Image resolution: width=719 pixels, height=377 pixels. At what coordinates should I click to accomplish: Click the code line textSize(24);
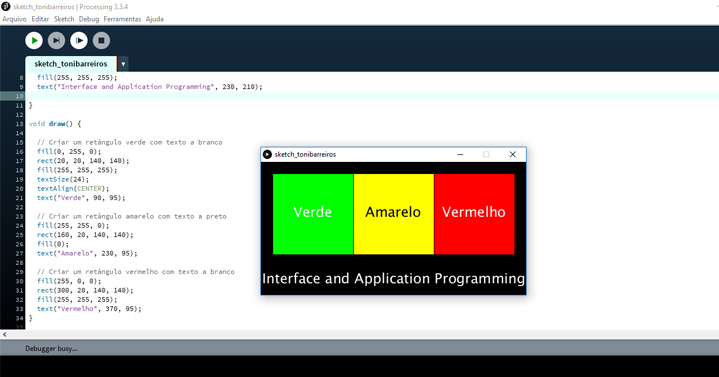pyautogui.click(x=63, y=179)
